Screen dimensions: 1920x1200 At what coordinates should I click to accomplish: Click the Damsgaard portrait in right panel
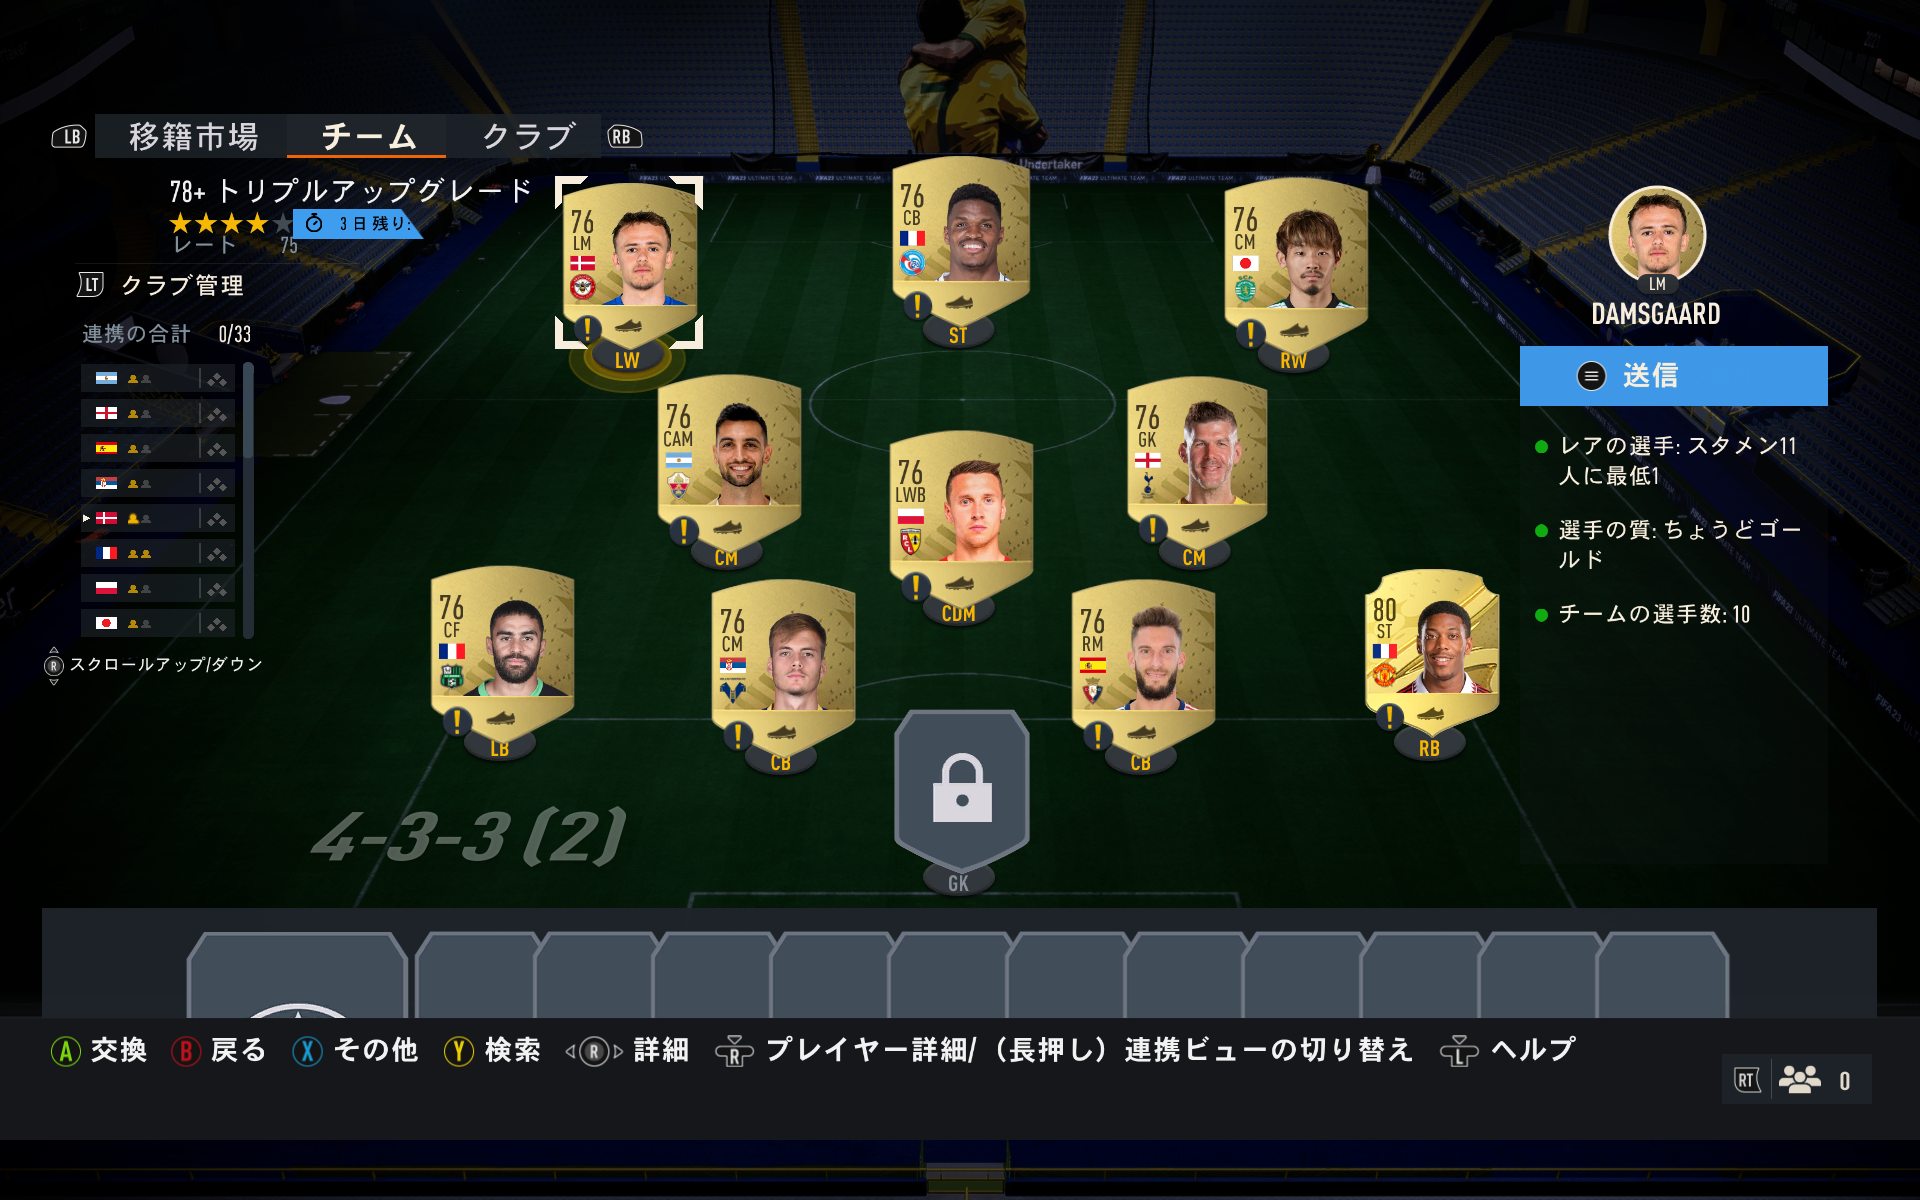[x=1657, y=236]
